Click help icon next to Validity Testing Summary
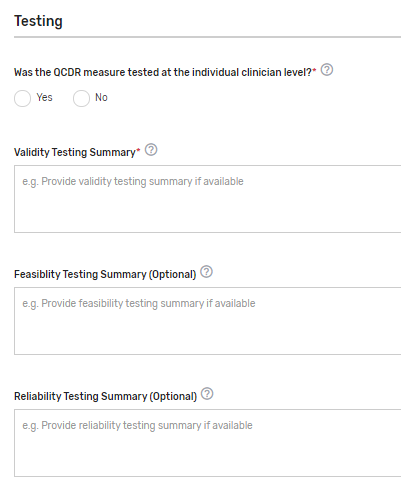This screenshot has width=401, height=496. point(151,150)
